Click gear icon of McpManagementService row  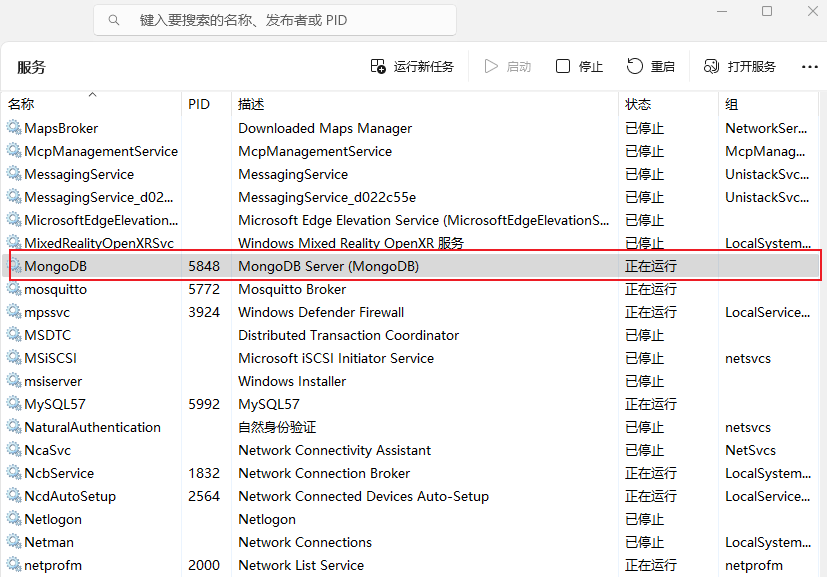(14, 151)
